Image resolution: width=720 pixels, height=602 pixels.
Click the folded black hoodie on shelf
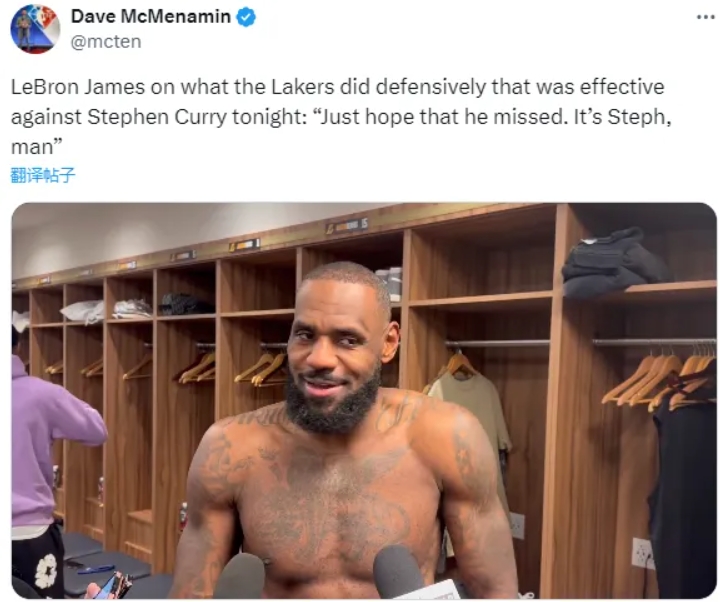613,263
